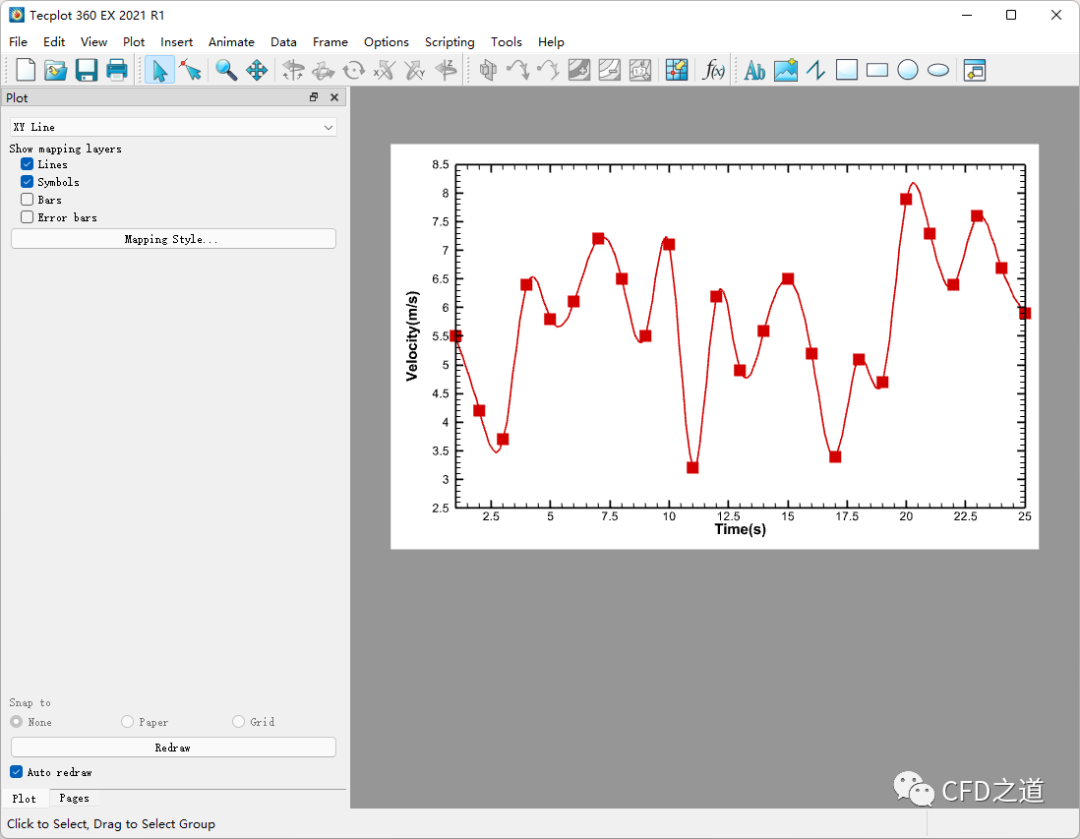1080x839 pixels.
Task: Select the Insert Image tool
Action: [786, 70]
